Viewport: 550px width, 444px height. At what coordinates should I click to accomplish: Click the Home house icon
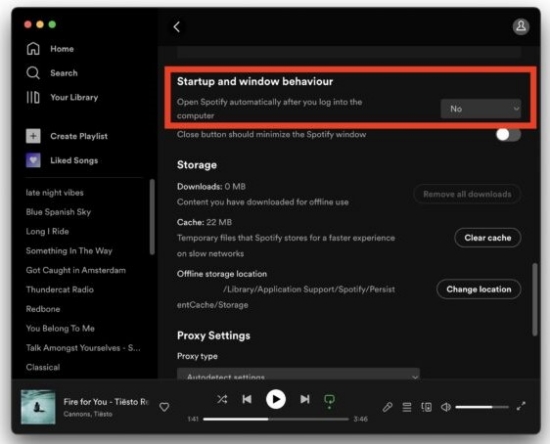(x=33, y=49)
